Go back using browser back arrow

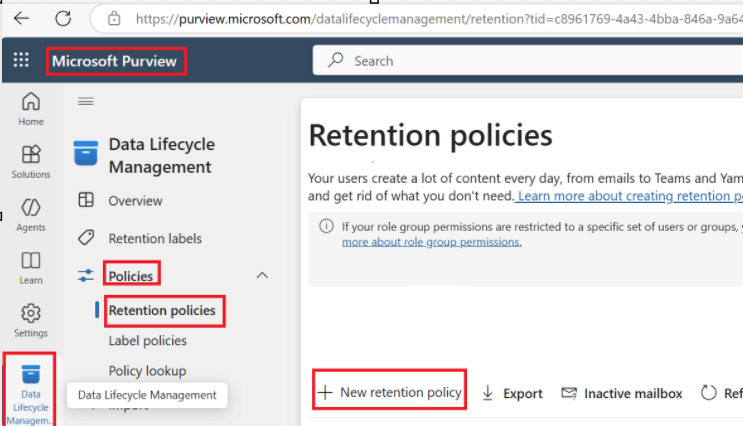[21, 18]
